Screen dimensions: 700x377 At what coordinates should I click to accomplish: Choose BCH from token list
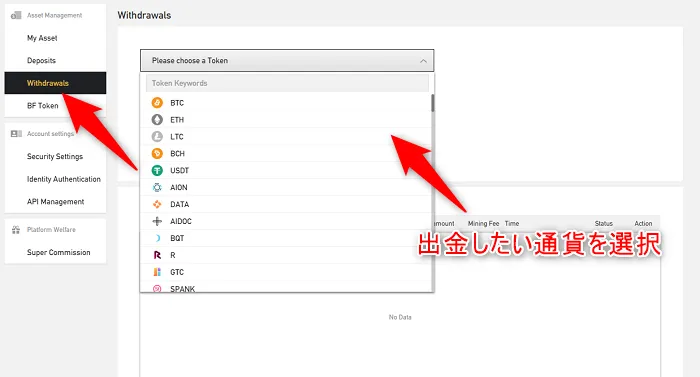286,154
